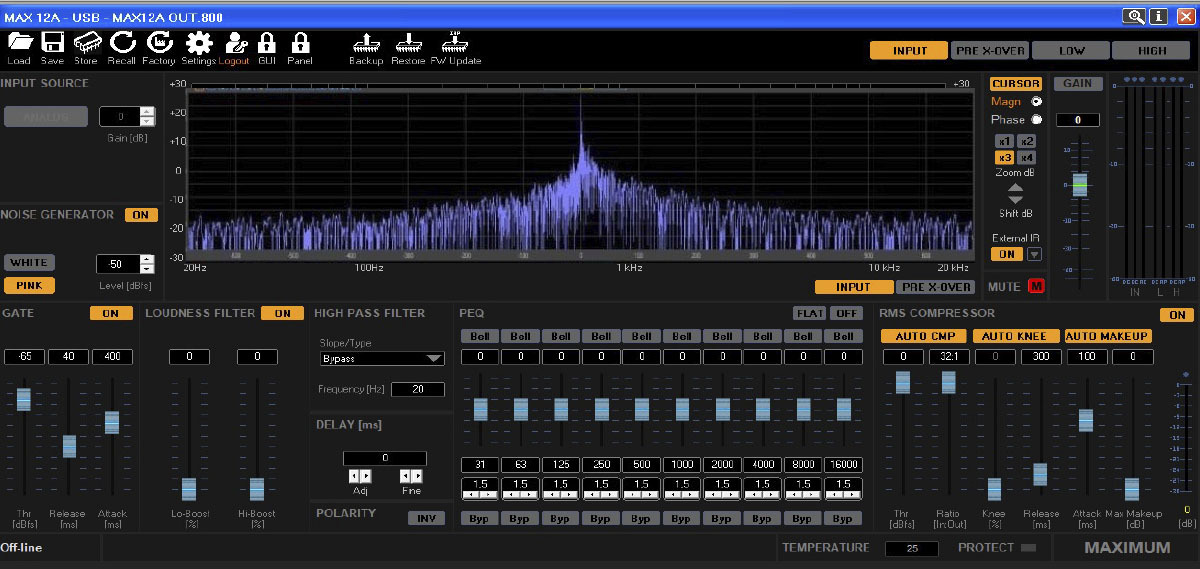The width and height of the screenshot is (1200, 569).
Task: Switch to the INPUT tab at top
Action: [x=909, y=50]
